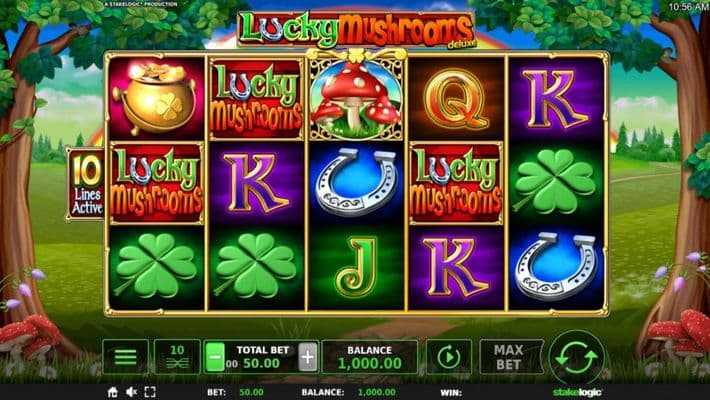Screen dimensions: 710x400
Task: Click the Stakelogic logo link
Action: 576,392
